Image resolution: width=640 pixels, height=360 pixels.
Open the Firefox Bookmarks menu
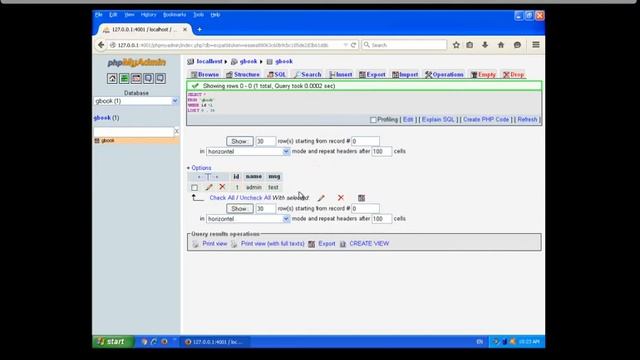click(174, 15)
